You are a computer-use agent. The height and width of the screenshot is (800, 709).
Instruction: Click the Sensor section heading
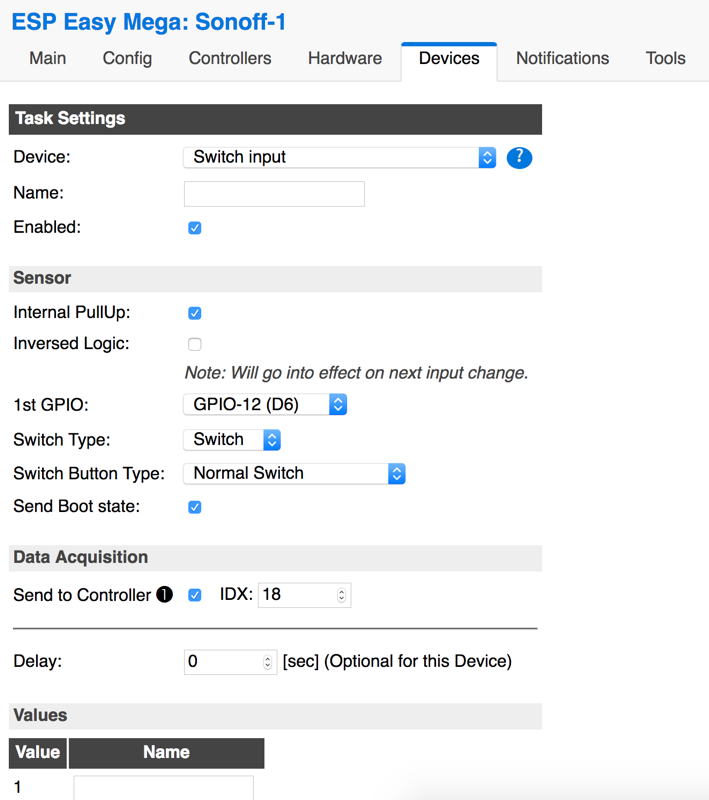[x=275, y=279]
